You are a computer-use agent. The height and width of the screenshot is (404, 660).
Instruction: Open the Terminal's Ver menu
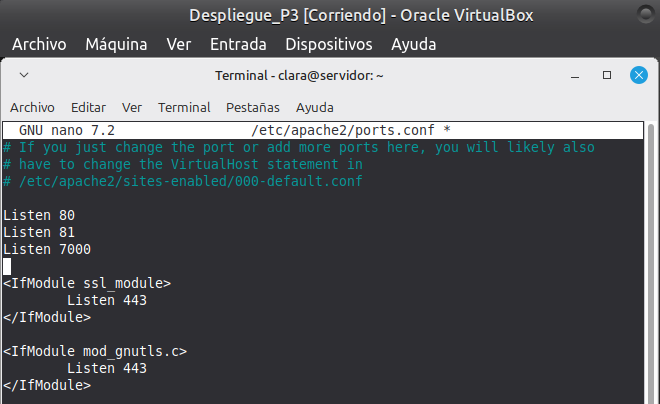pyautogui.click(x=132, y=107)
